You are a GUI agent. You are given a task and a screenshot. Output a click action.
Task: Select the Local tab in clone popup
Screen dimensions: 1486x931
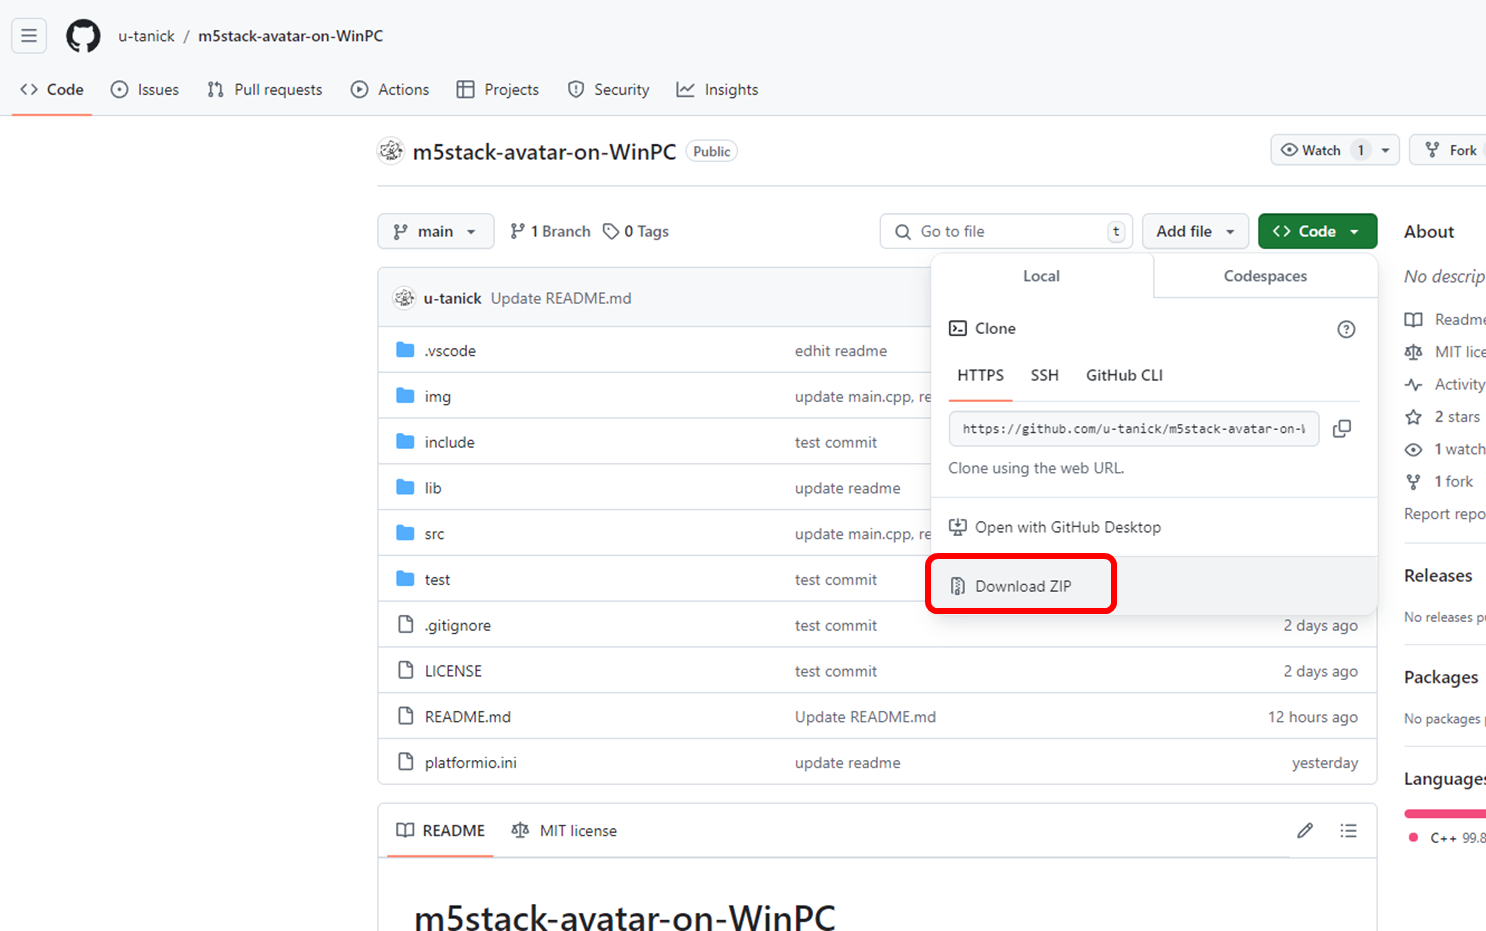pyautogui.click(x=1041, y=276)
